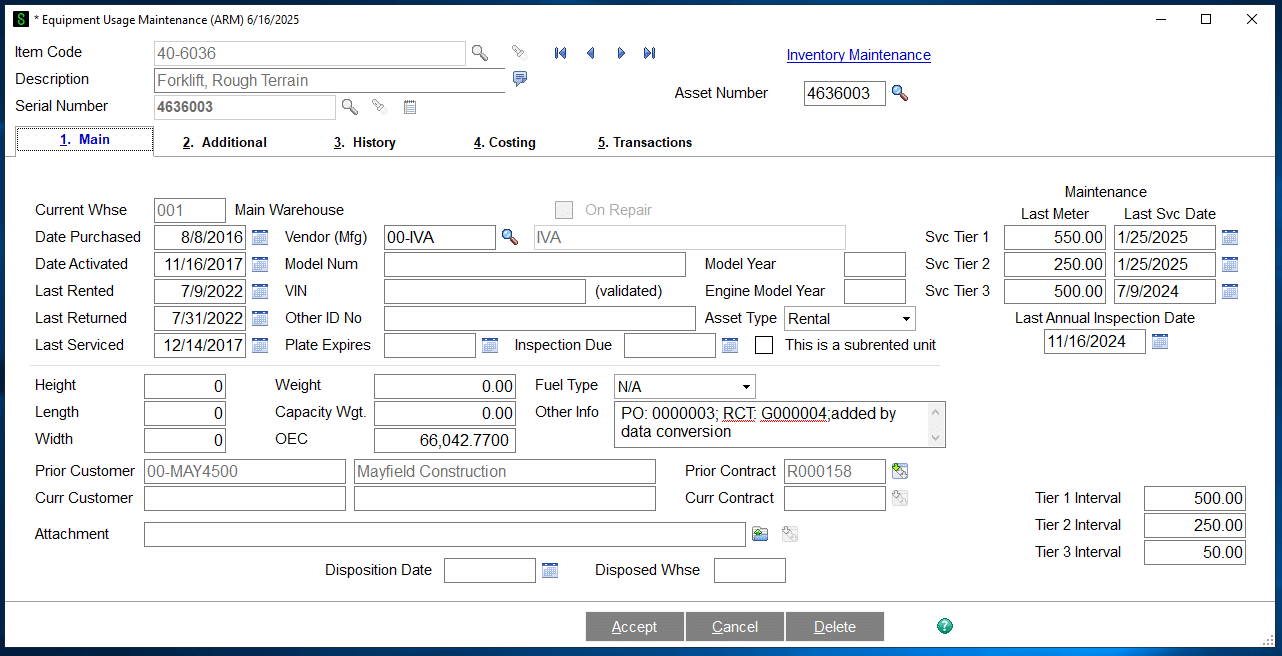Toggle the On Repair checkbox

[564, 210]
